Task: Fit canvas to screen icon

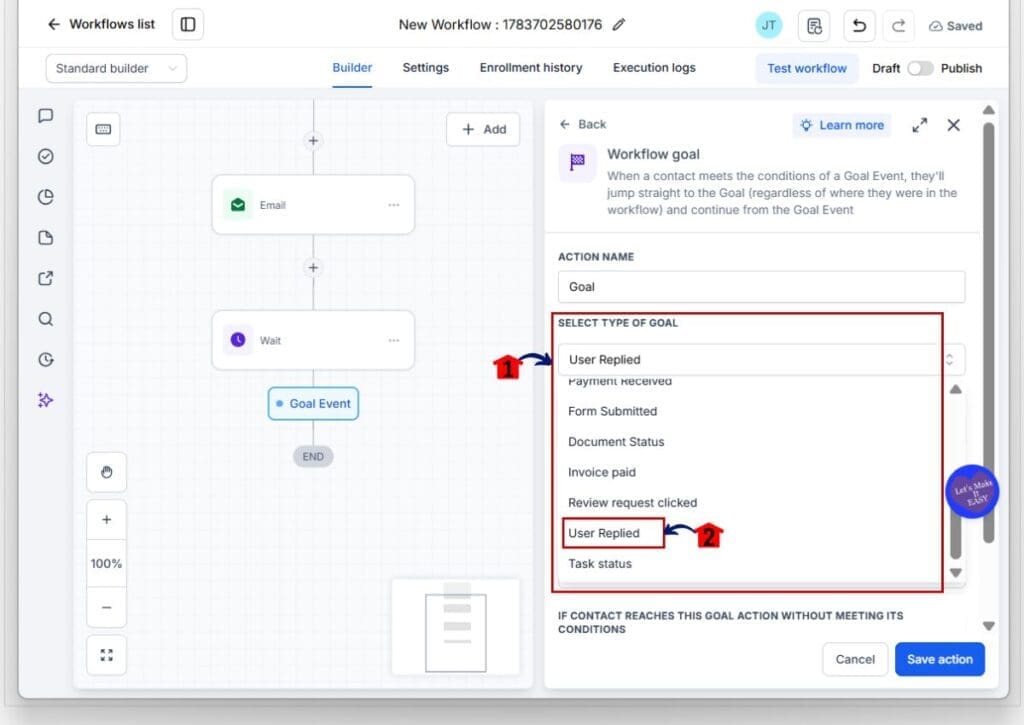Action: tap(106, 655)
